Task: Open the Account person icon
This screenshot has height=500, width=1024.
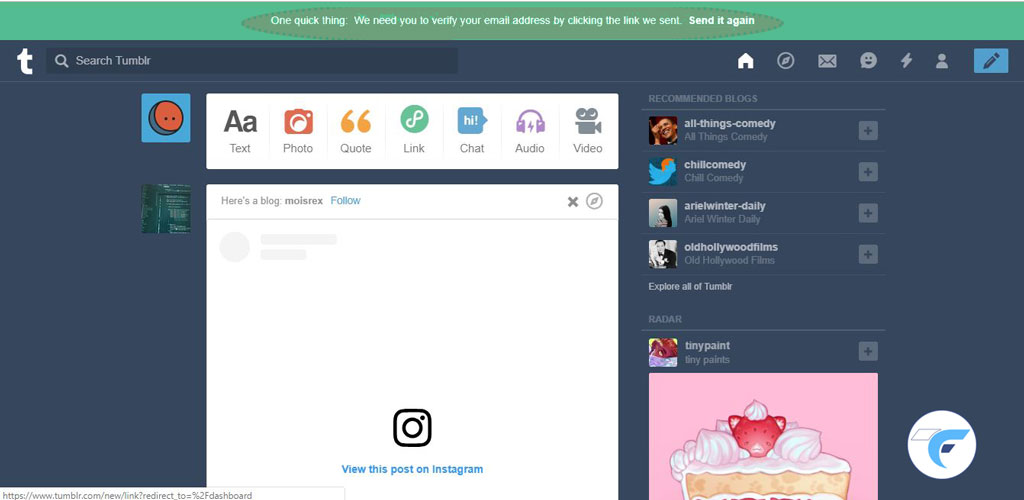Action: pyautogui.click(x=942, y=61)
